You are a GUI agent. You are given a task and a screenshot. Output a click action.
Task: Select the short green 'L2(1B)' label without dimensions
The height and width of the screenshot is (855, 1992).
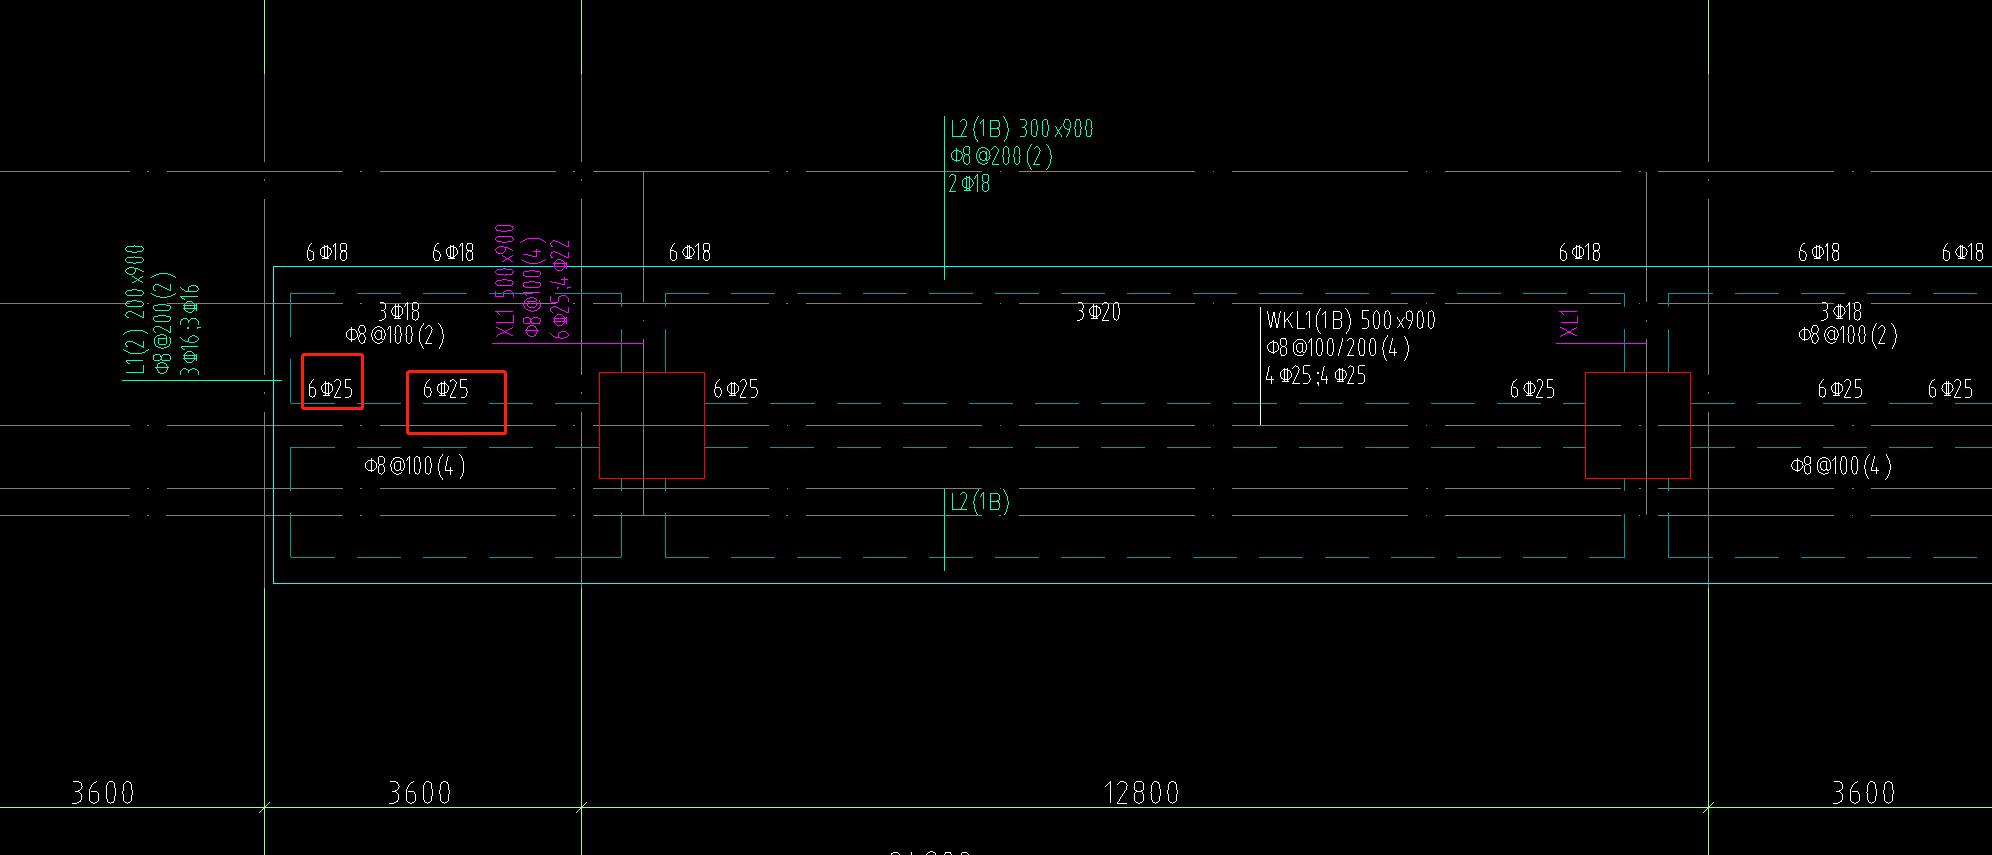(x=980, y=502)
